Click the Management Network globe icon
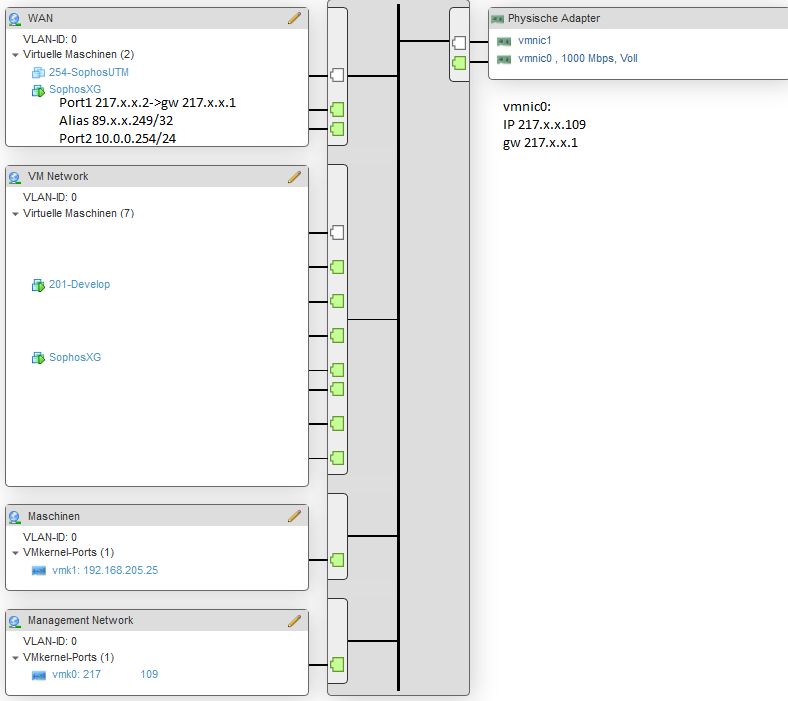This screenshot has height=701, width=788. coord(15,622)
